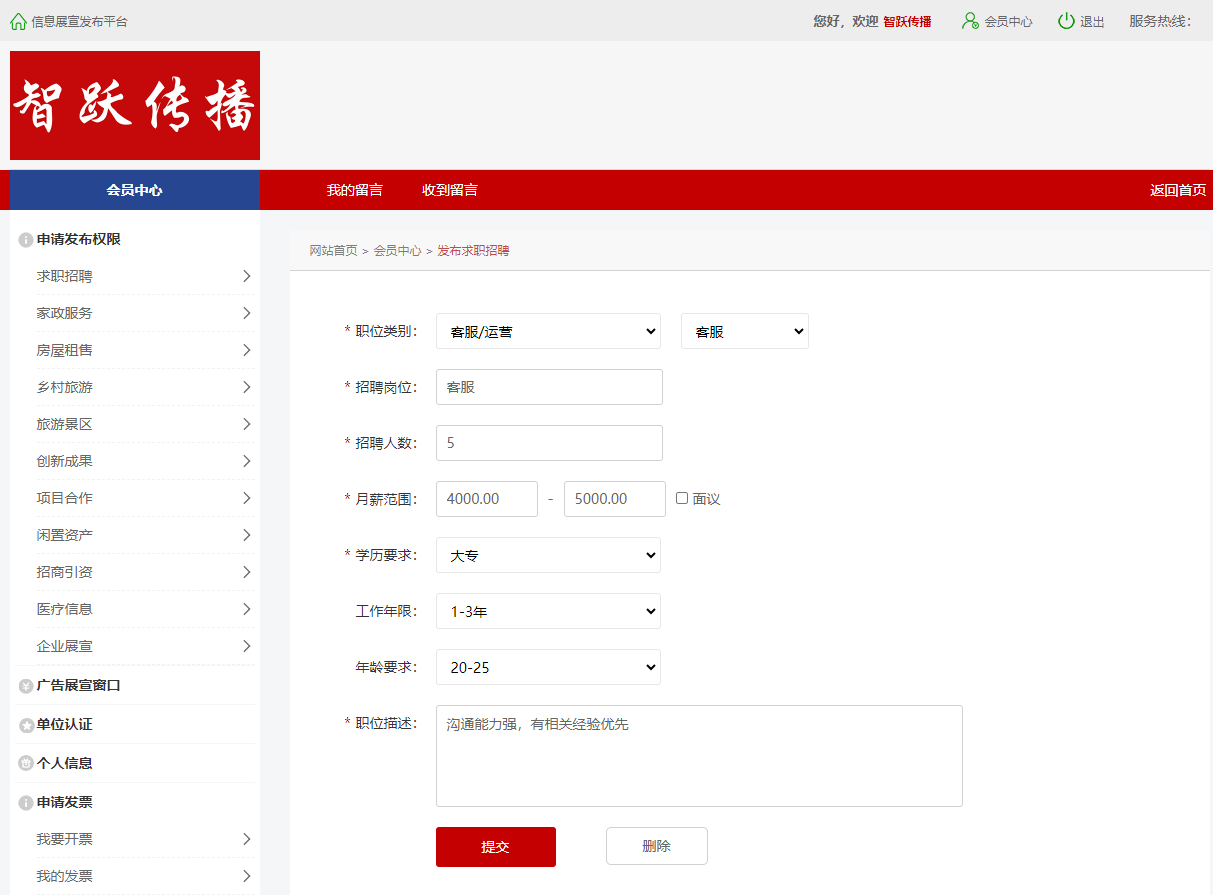Open 广告展宣窗口 section in sidebar
Image resolution: width=1214 pixels, height=896 pixels.
(79, 686)
